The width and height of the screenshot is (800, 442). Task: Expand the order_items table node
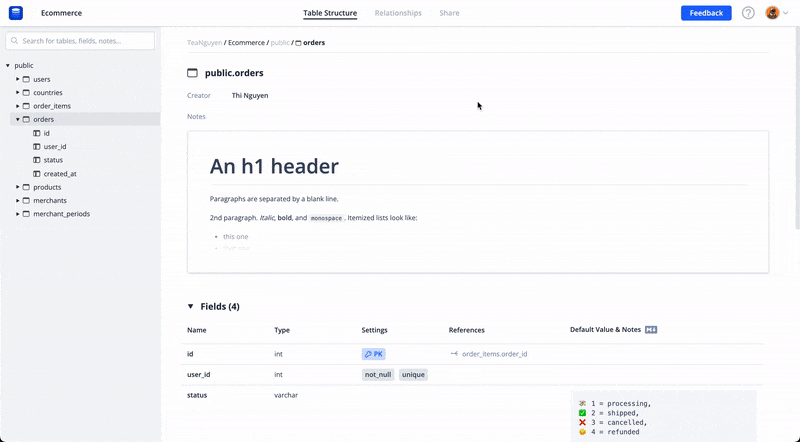(17, 106)
